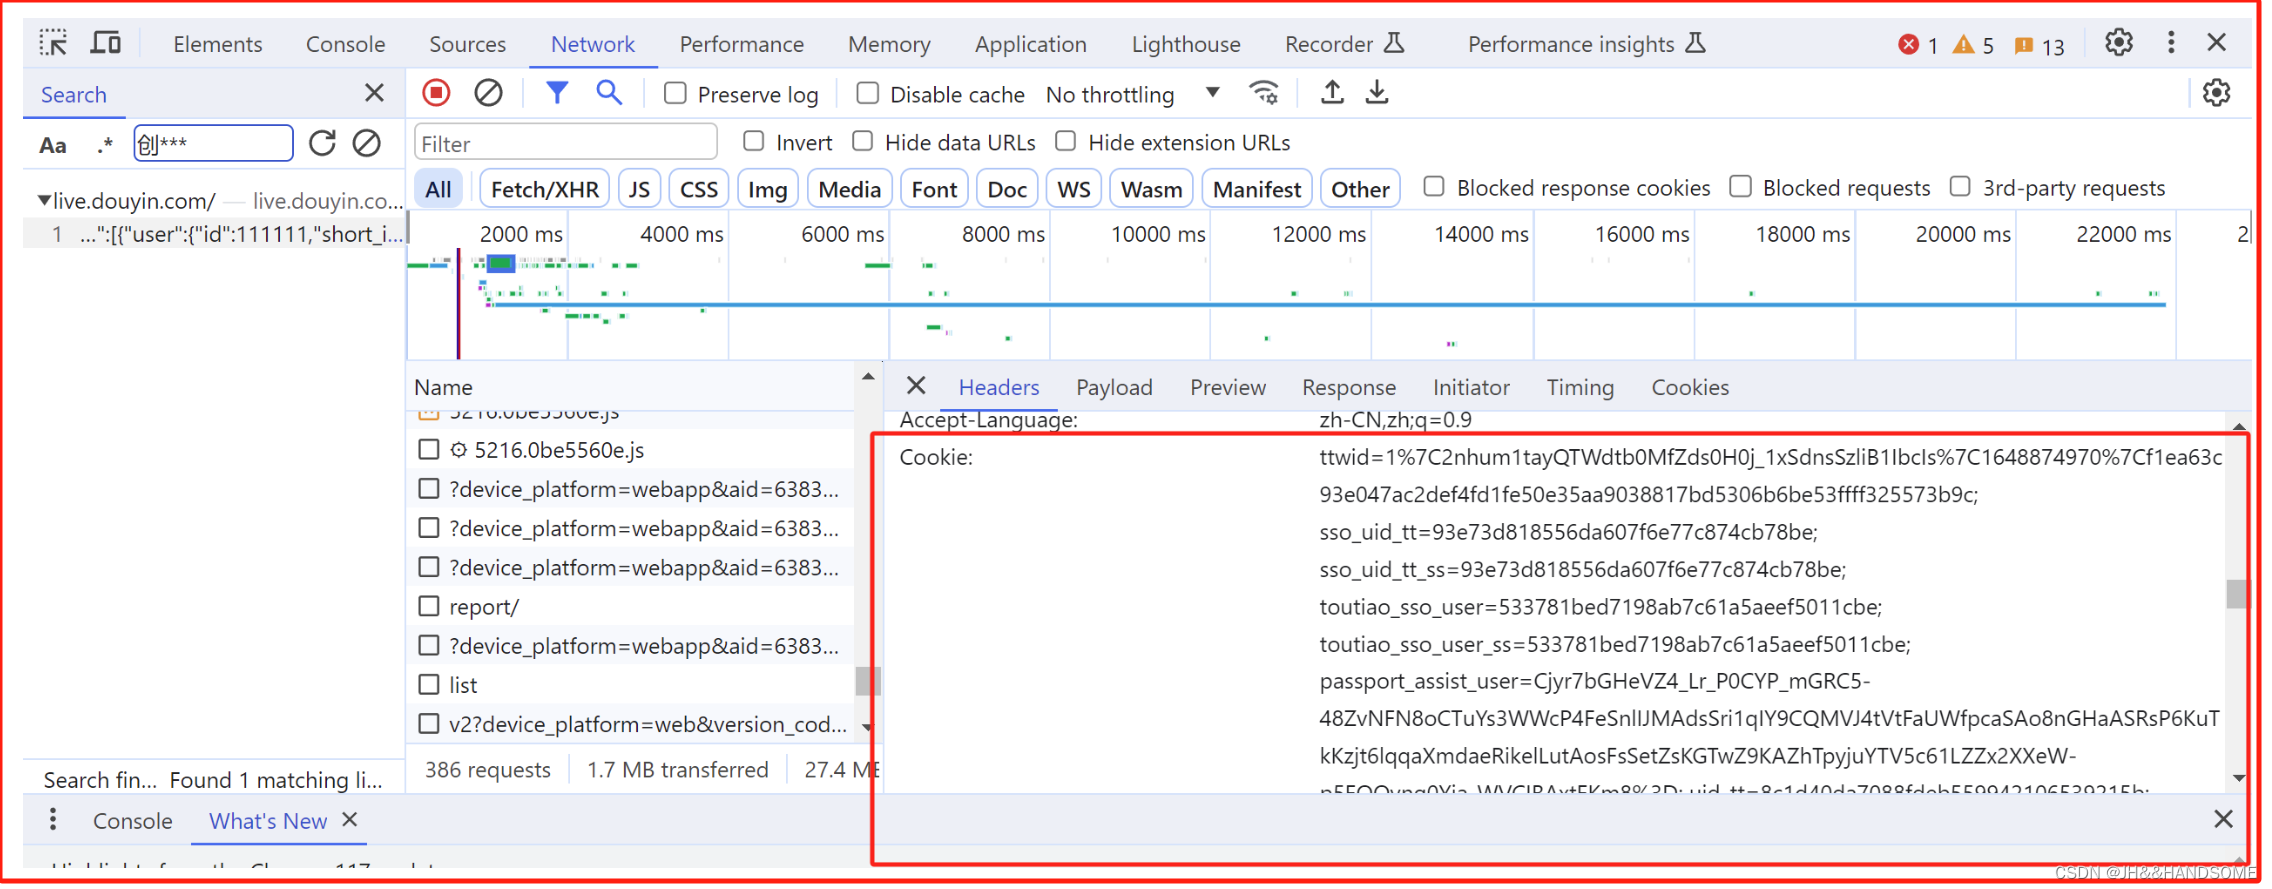This screenshot has height=889, width=2272.
Task: Toggle the network filter funnel icon
Action: (557, 93)
